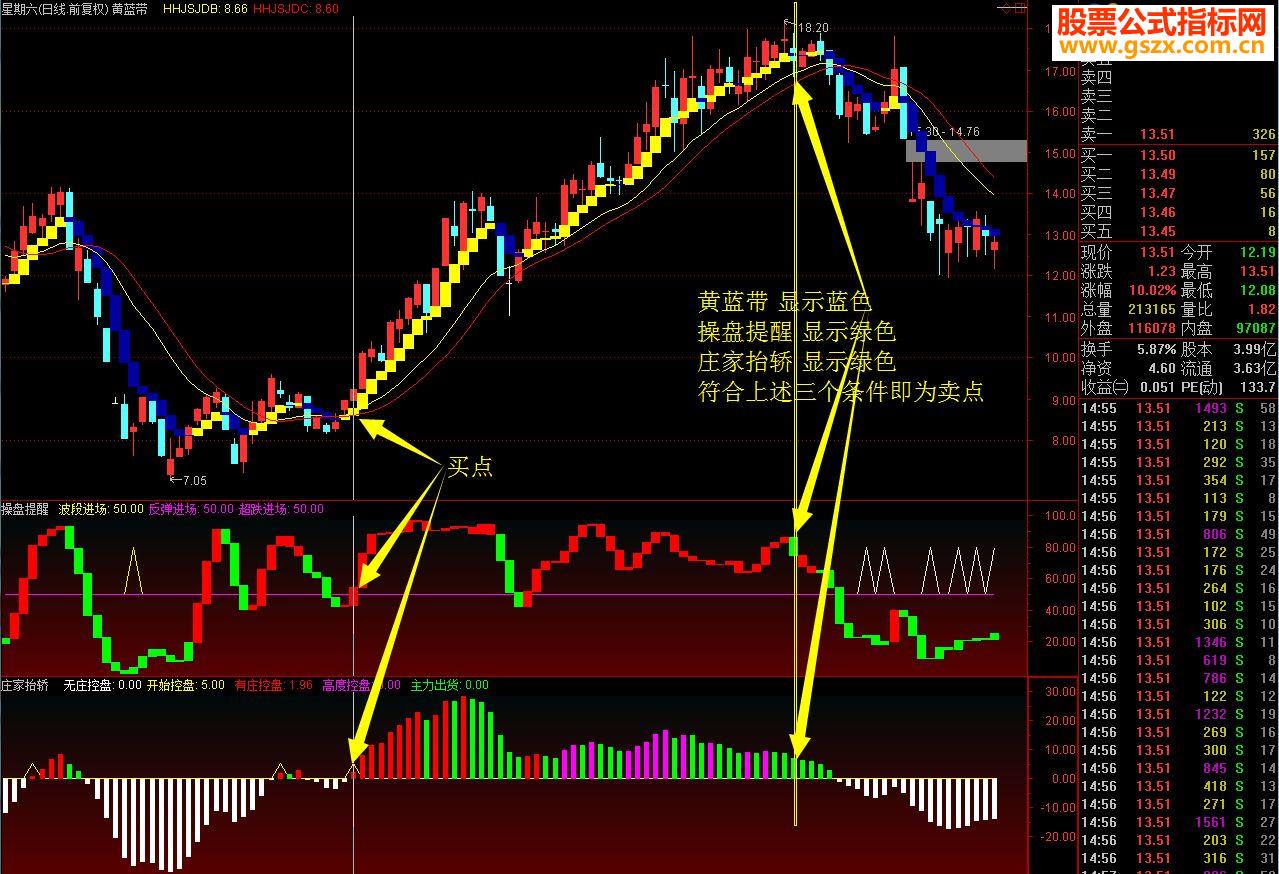Viewport: 1279px width, 874px height.
Task: Click the gray 14.76 price range box
Action: (x=966, y=151)
